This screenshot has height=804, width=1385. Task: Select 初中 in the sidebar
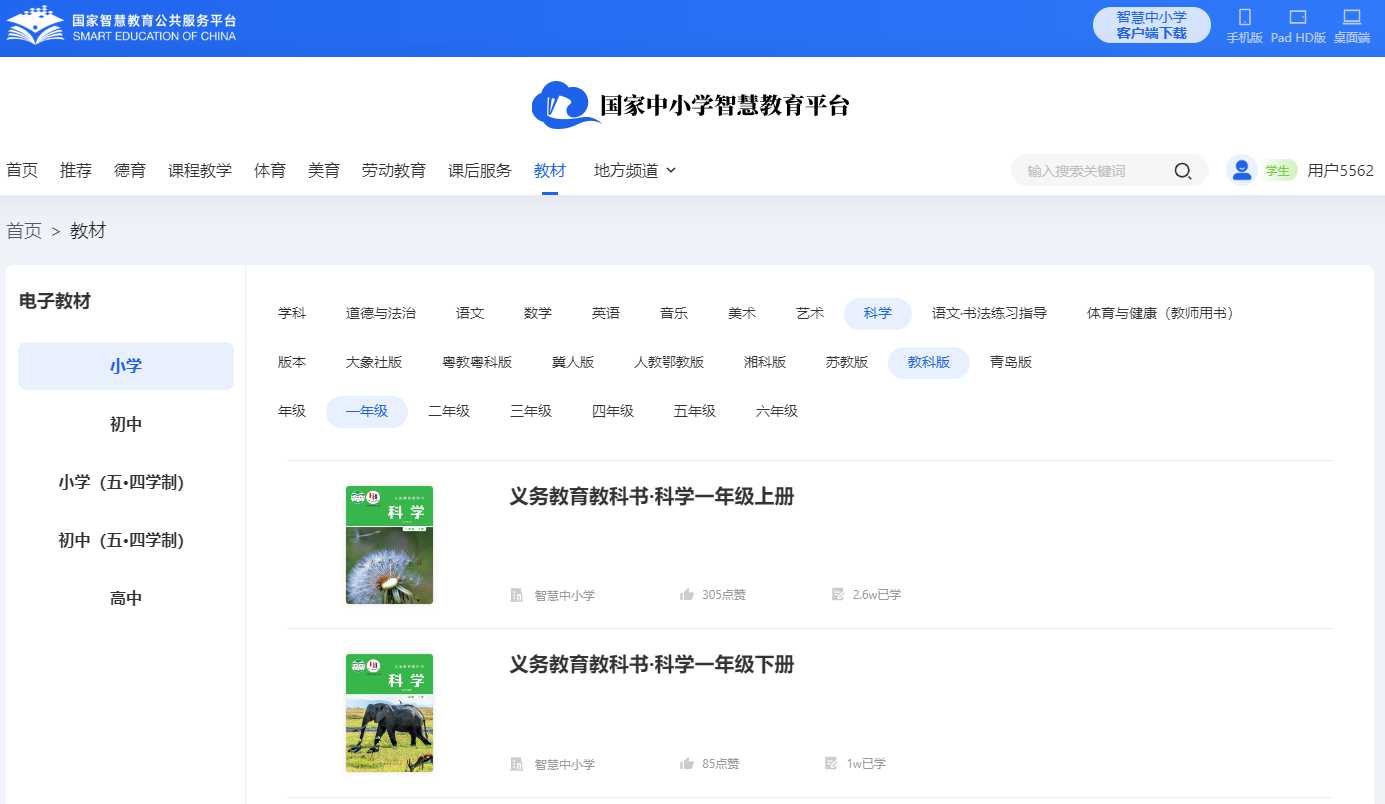tap(126, 424)
